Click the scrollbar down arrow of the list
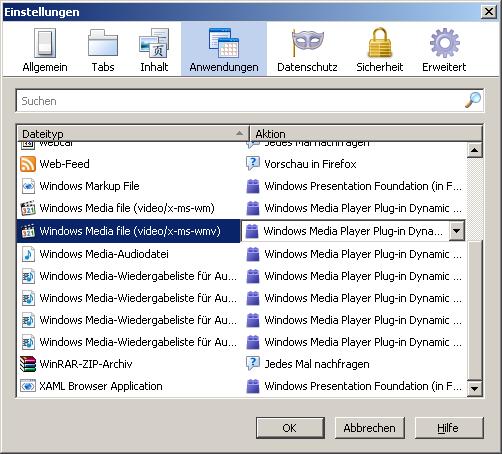The width and height of the screenshot is (502, 454). 474,388
